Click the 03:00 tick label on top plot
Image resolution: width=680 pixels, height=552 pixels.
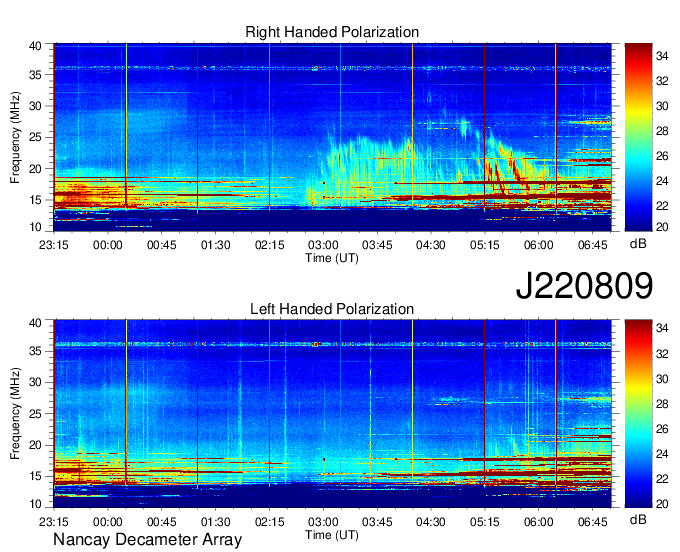(323, 245)
